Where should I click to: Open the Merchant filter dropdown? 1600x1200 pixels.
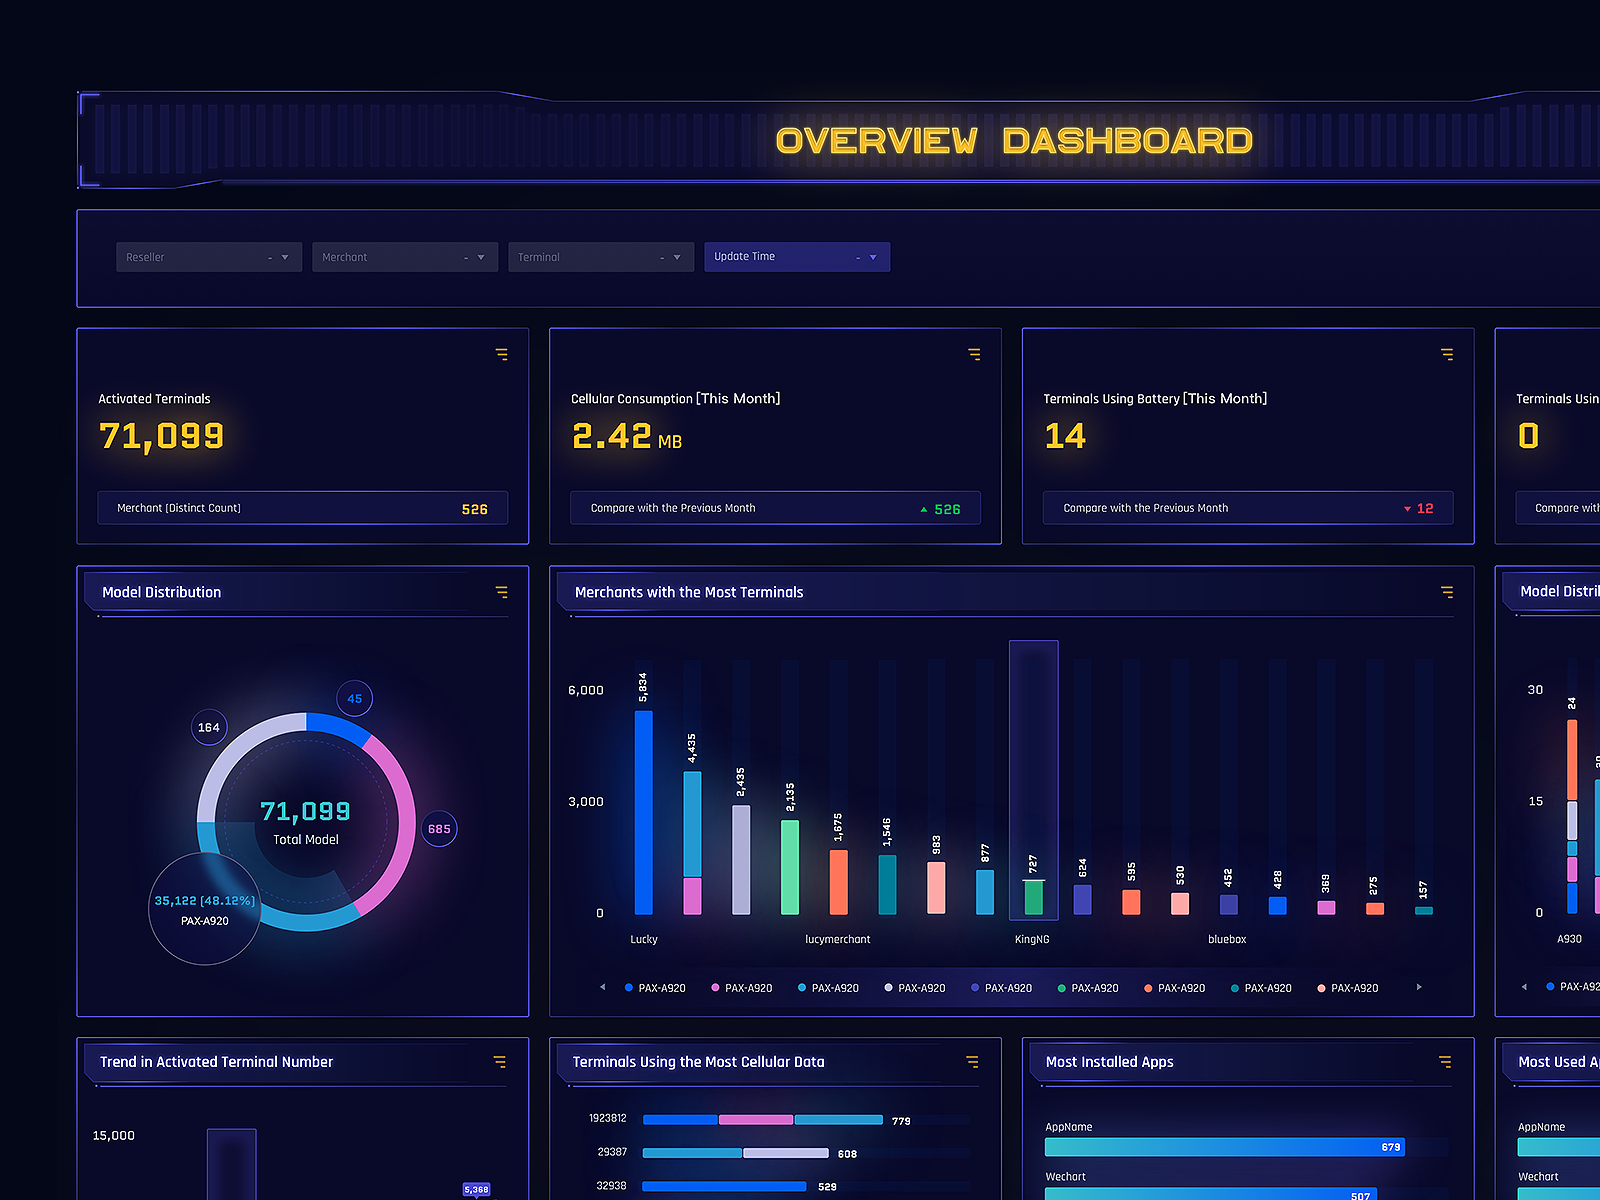pyautogui.click(x=404, y=257)
